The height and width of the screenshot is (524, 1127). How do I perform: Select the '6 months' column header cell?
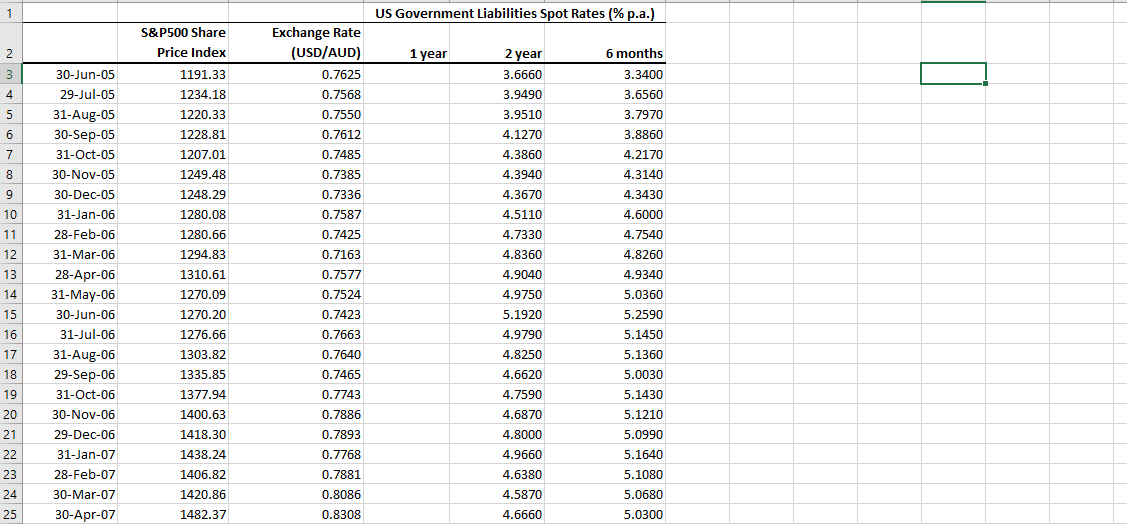[605, 42]
